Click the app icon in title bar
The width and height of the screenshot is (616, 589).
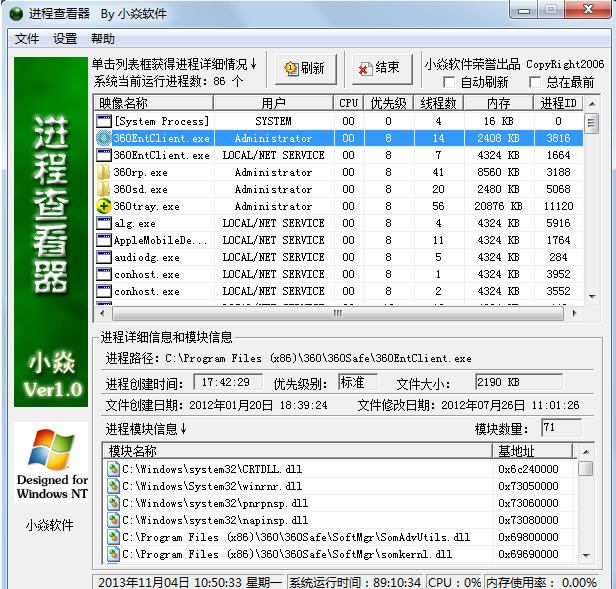coord(16,14)
